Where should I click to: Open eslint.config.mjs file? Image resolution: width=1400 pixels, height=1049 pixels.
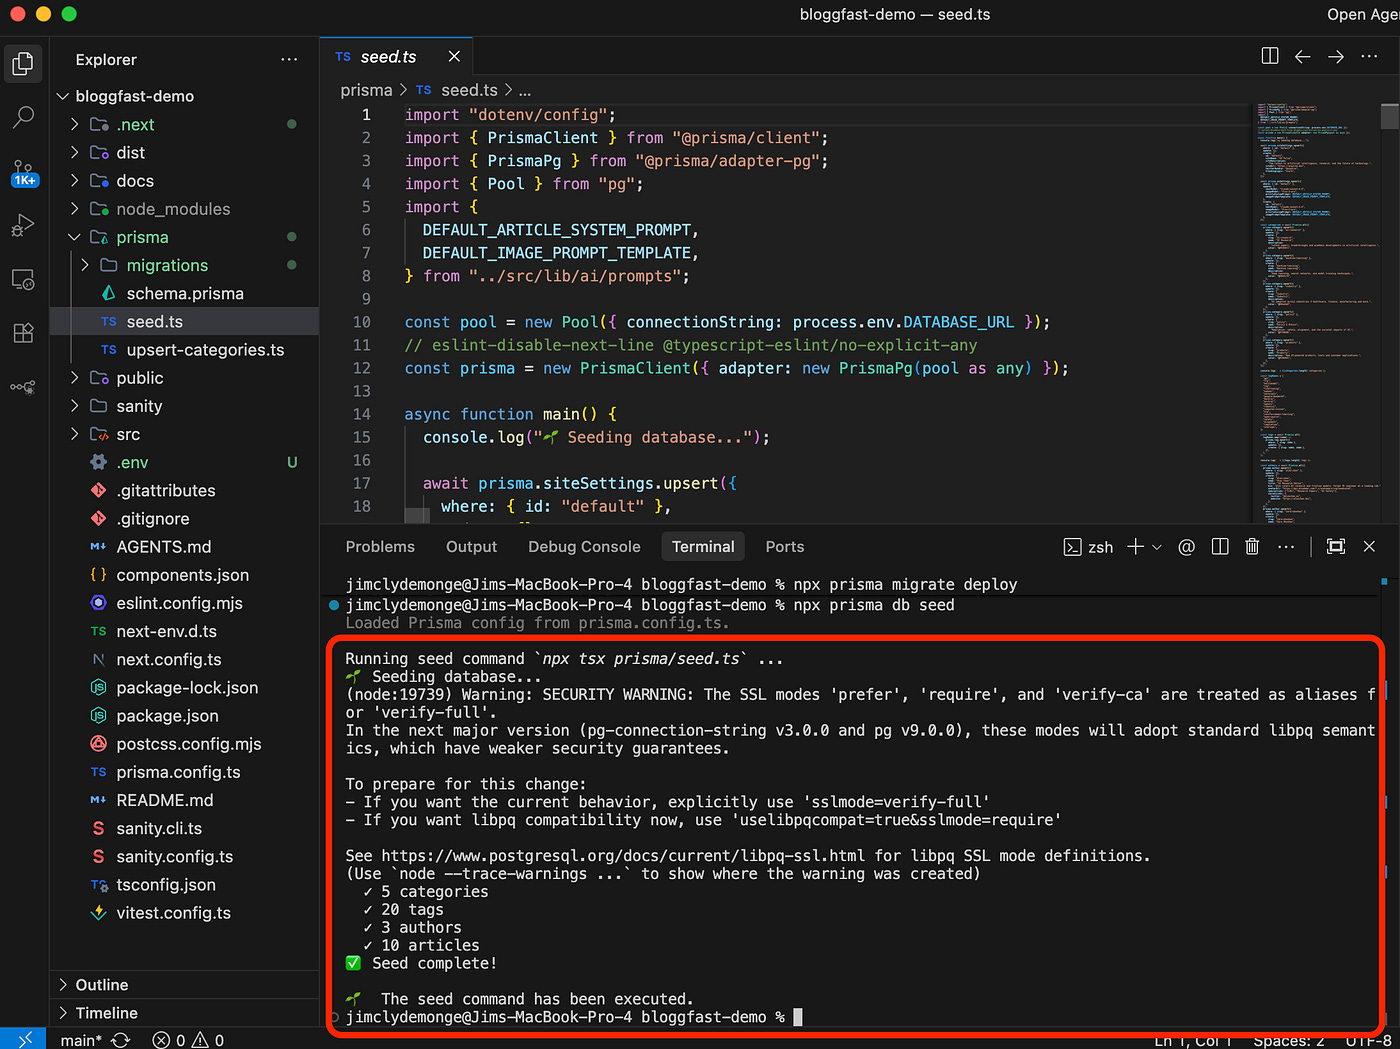click(x=180, y=603)
